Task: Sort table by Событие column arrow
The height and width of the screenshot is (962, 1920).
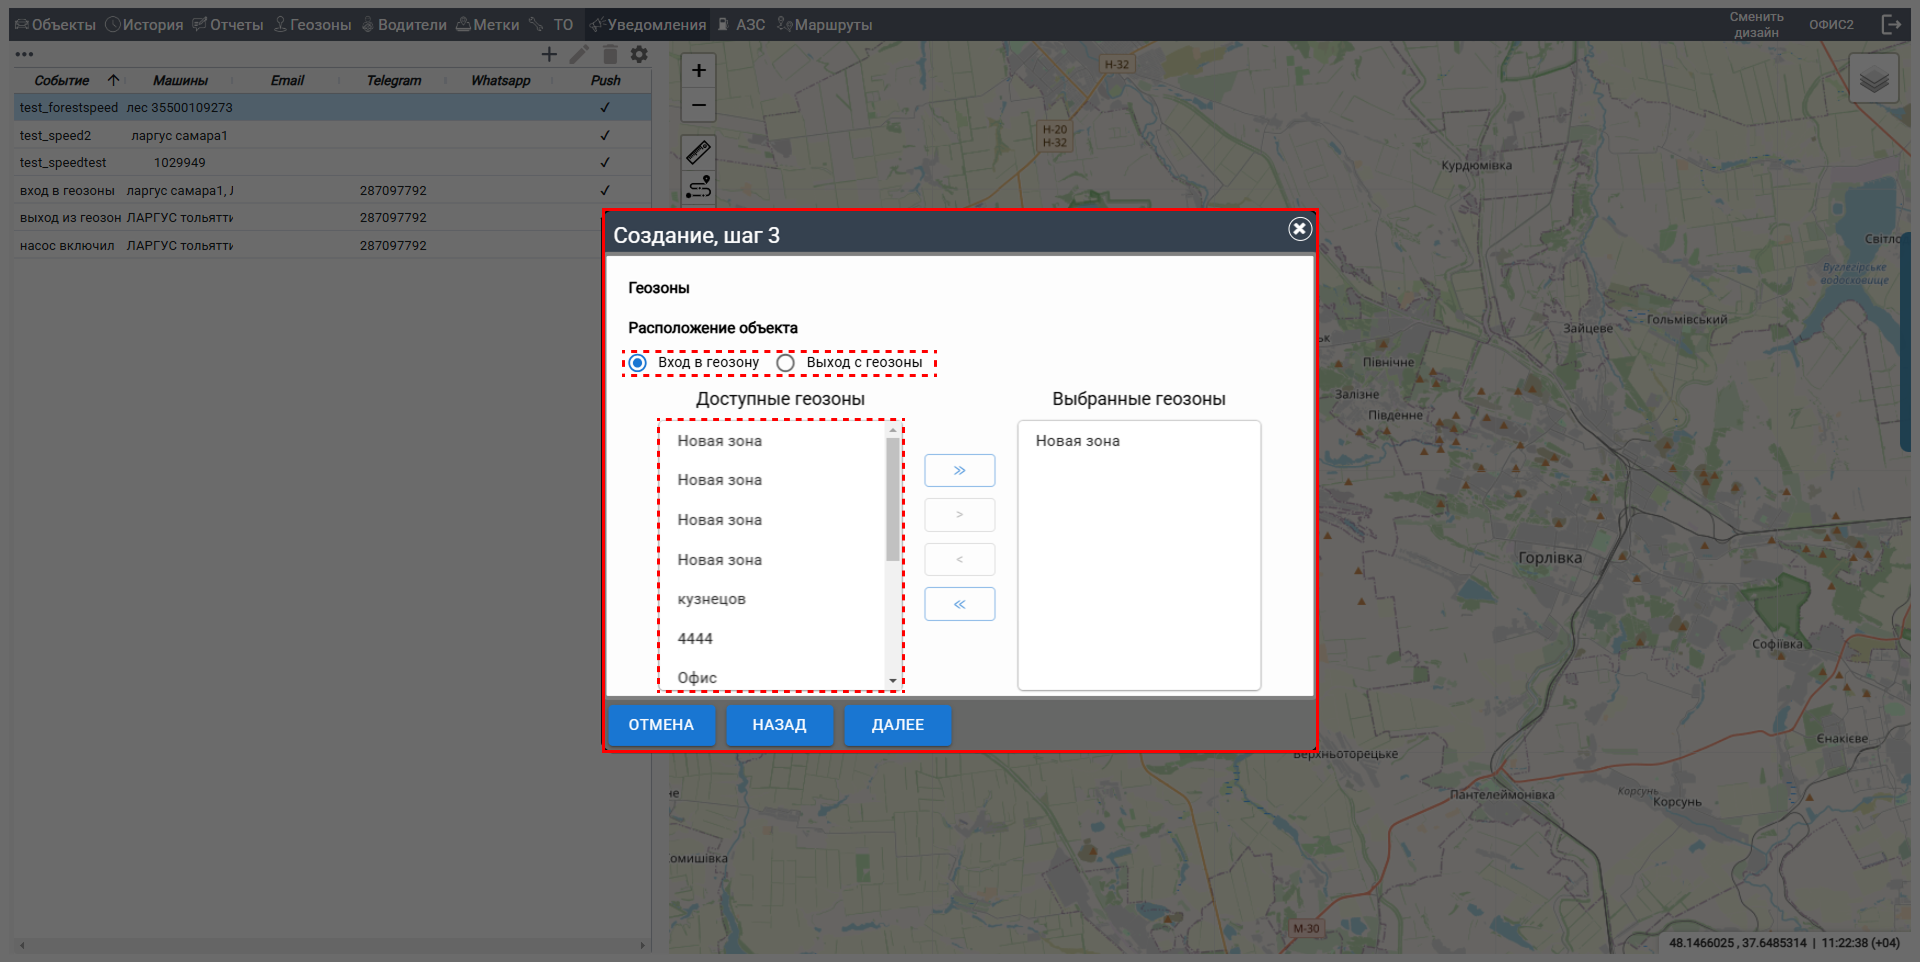Action: tap(113, 80)
